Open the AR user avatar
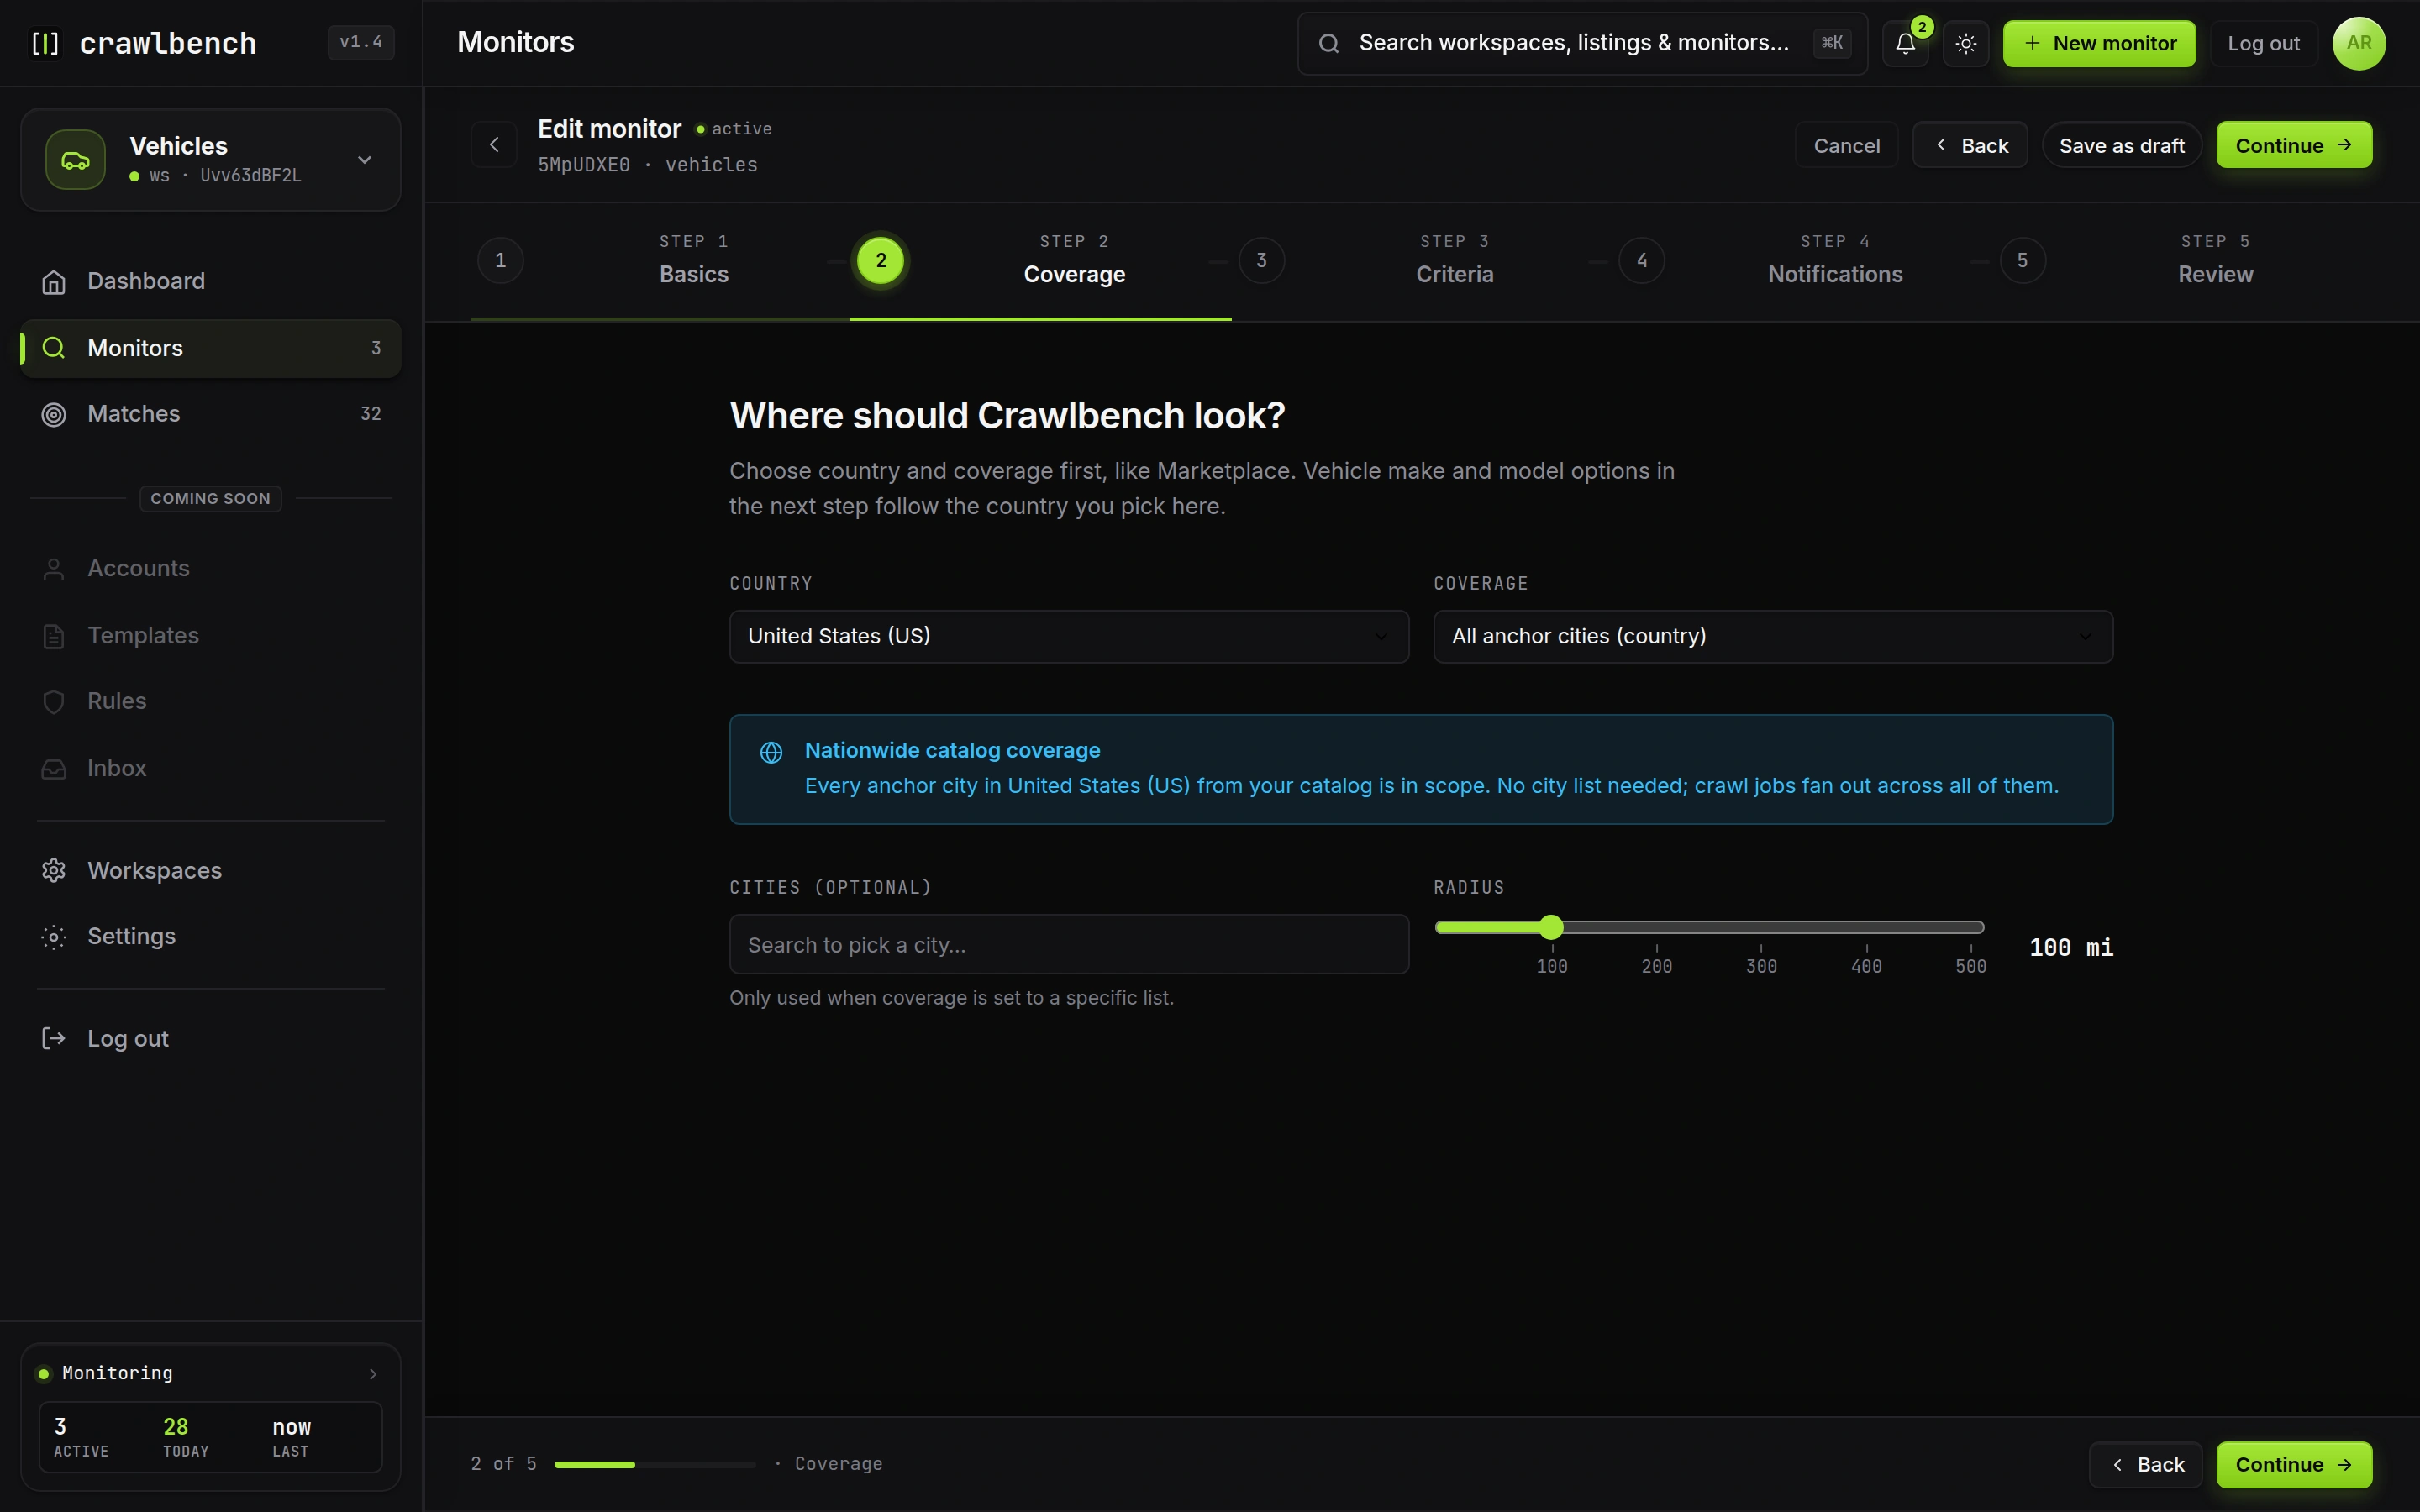Viewport: 2420px width, 1512px height. click(2358, 43)
